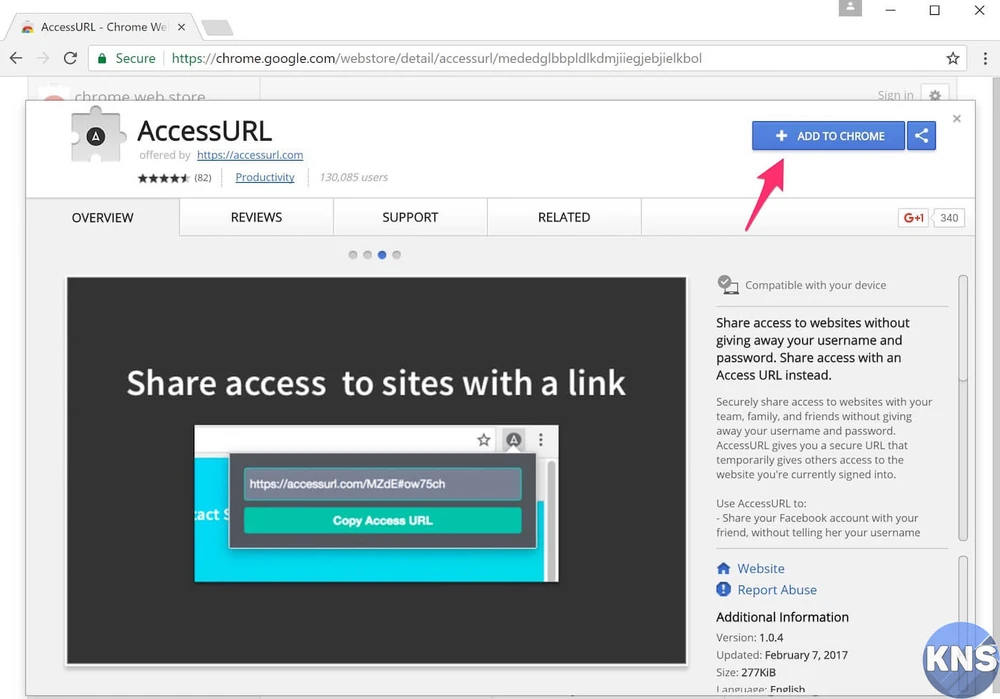
Task: Open the web store settings gear
Action: pyautogui.click(x=935, y=96)
